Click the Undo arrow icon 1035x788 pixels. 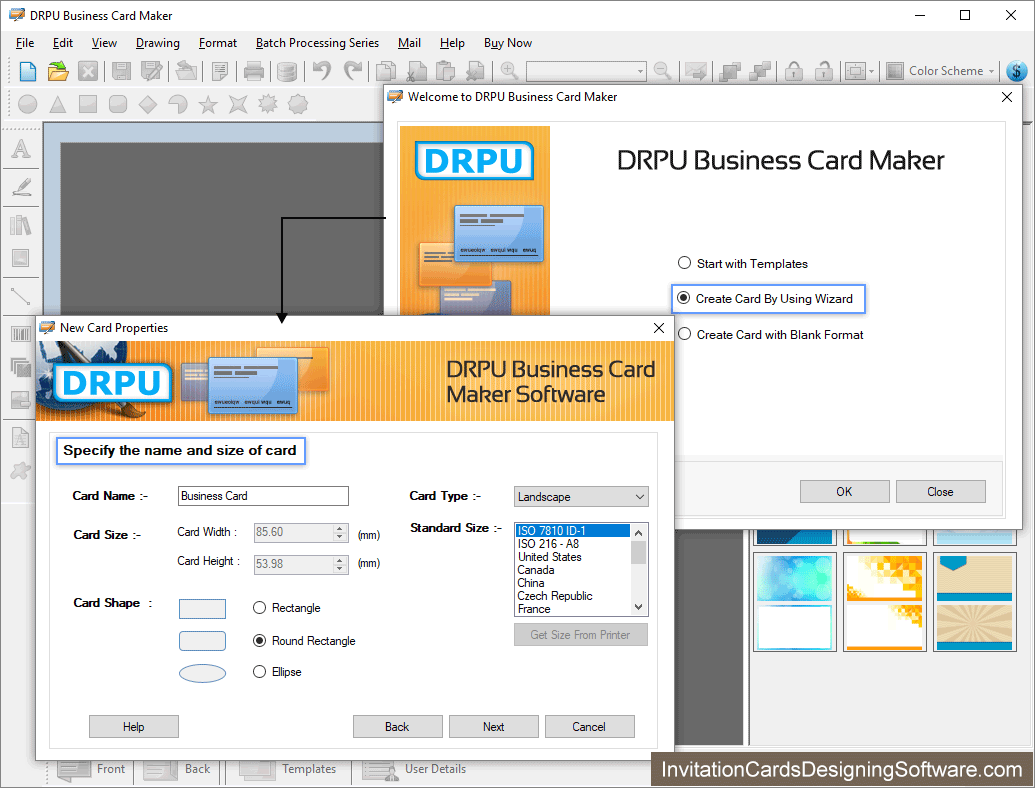point(322,70)
